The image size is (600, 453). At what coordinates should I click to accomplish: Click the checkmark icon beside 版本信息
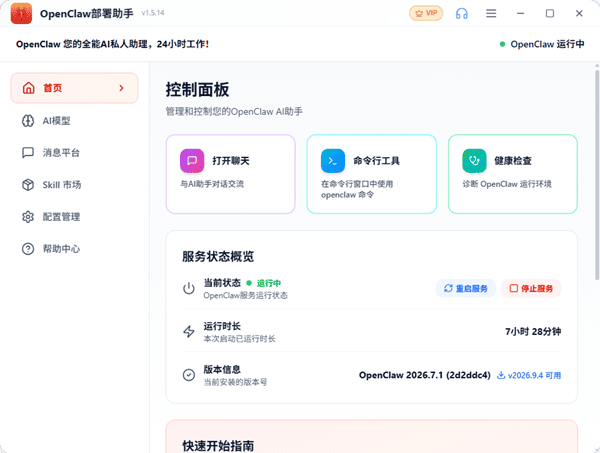pyautogui.click(x=189, y=375)
